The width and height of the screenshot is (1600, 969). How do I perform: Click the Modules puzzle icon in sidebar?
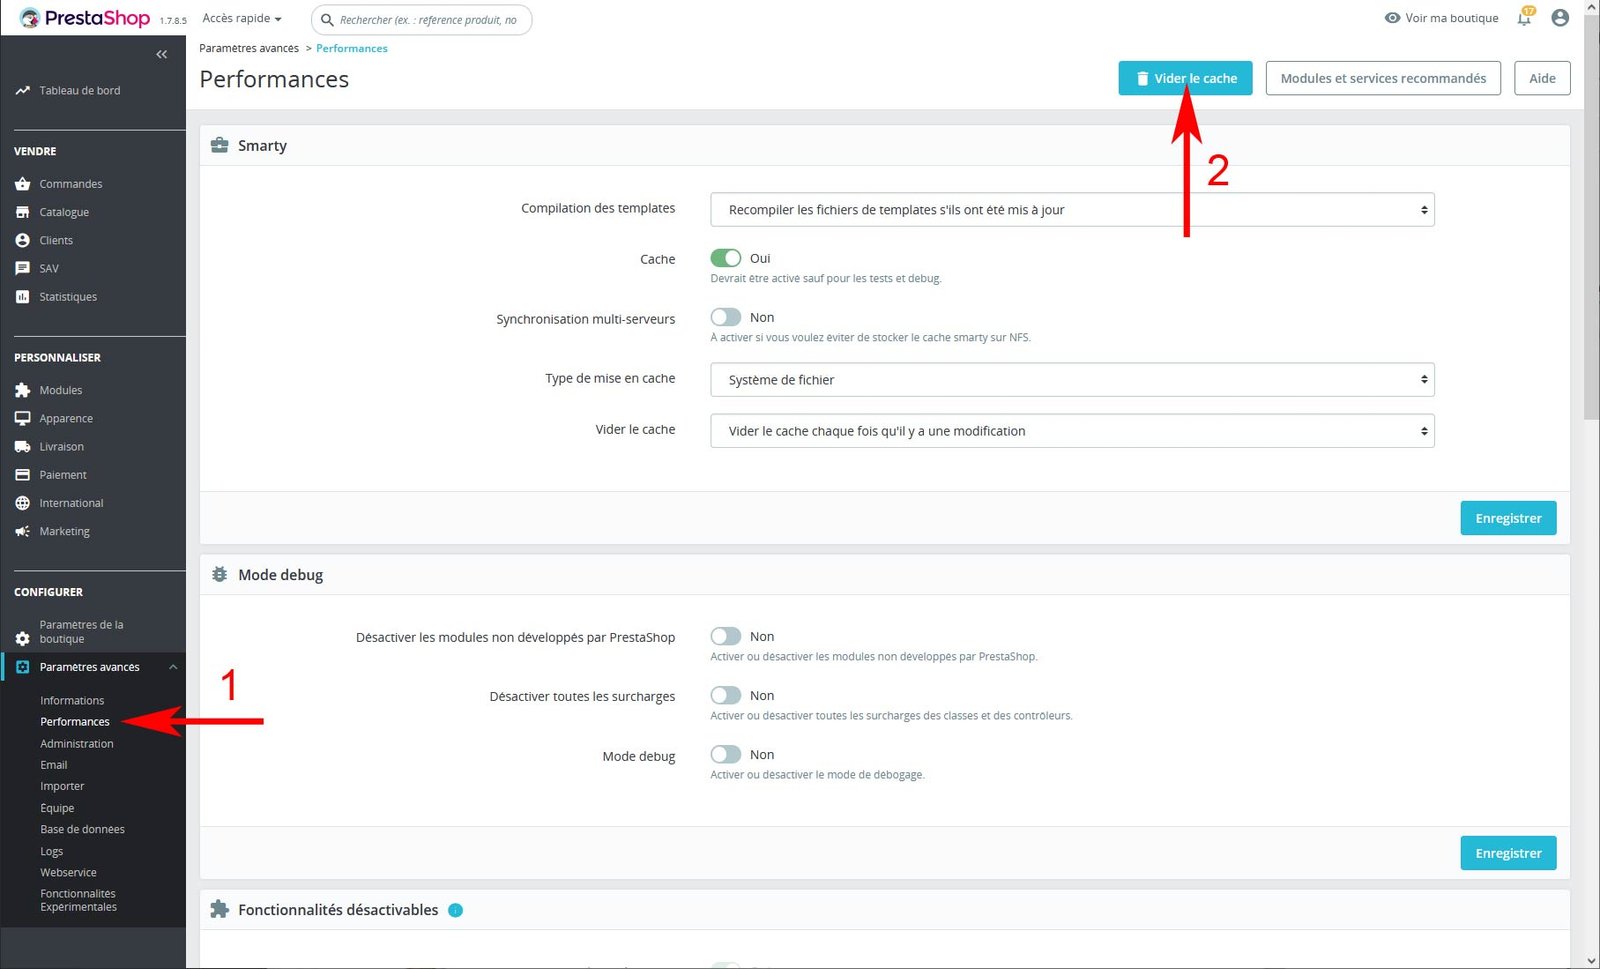22,390
